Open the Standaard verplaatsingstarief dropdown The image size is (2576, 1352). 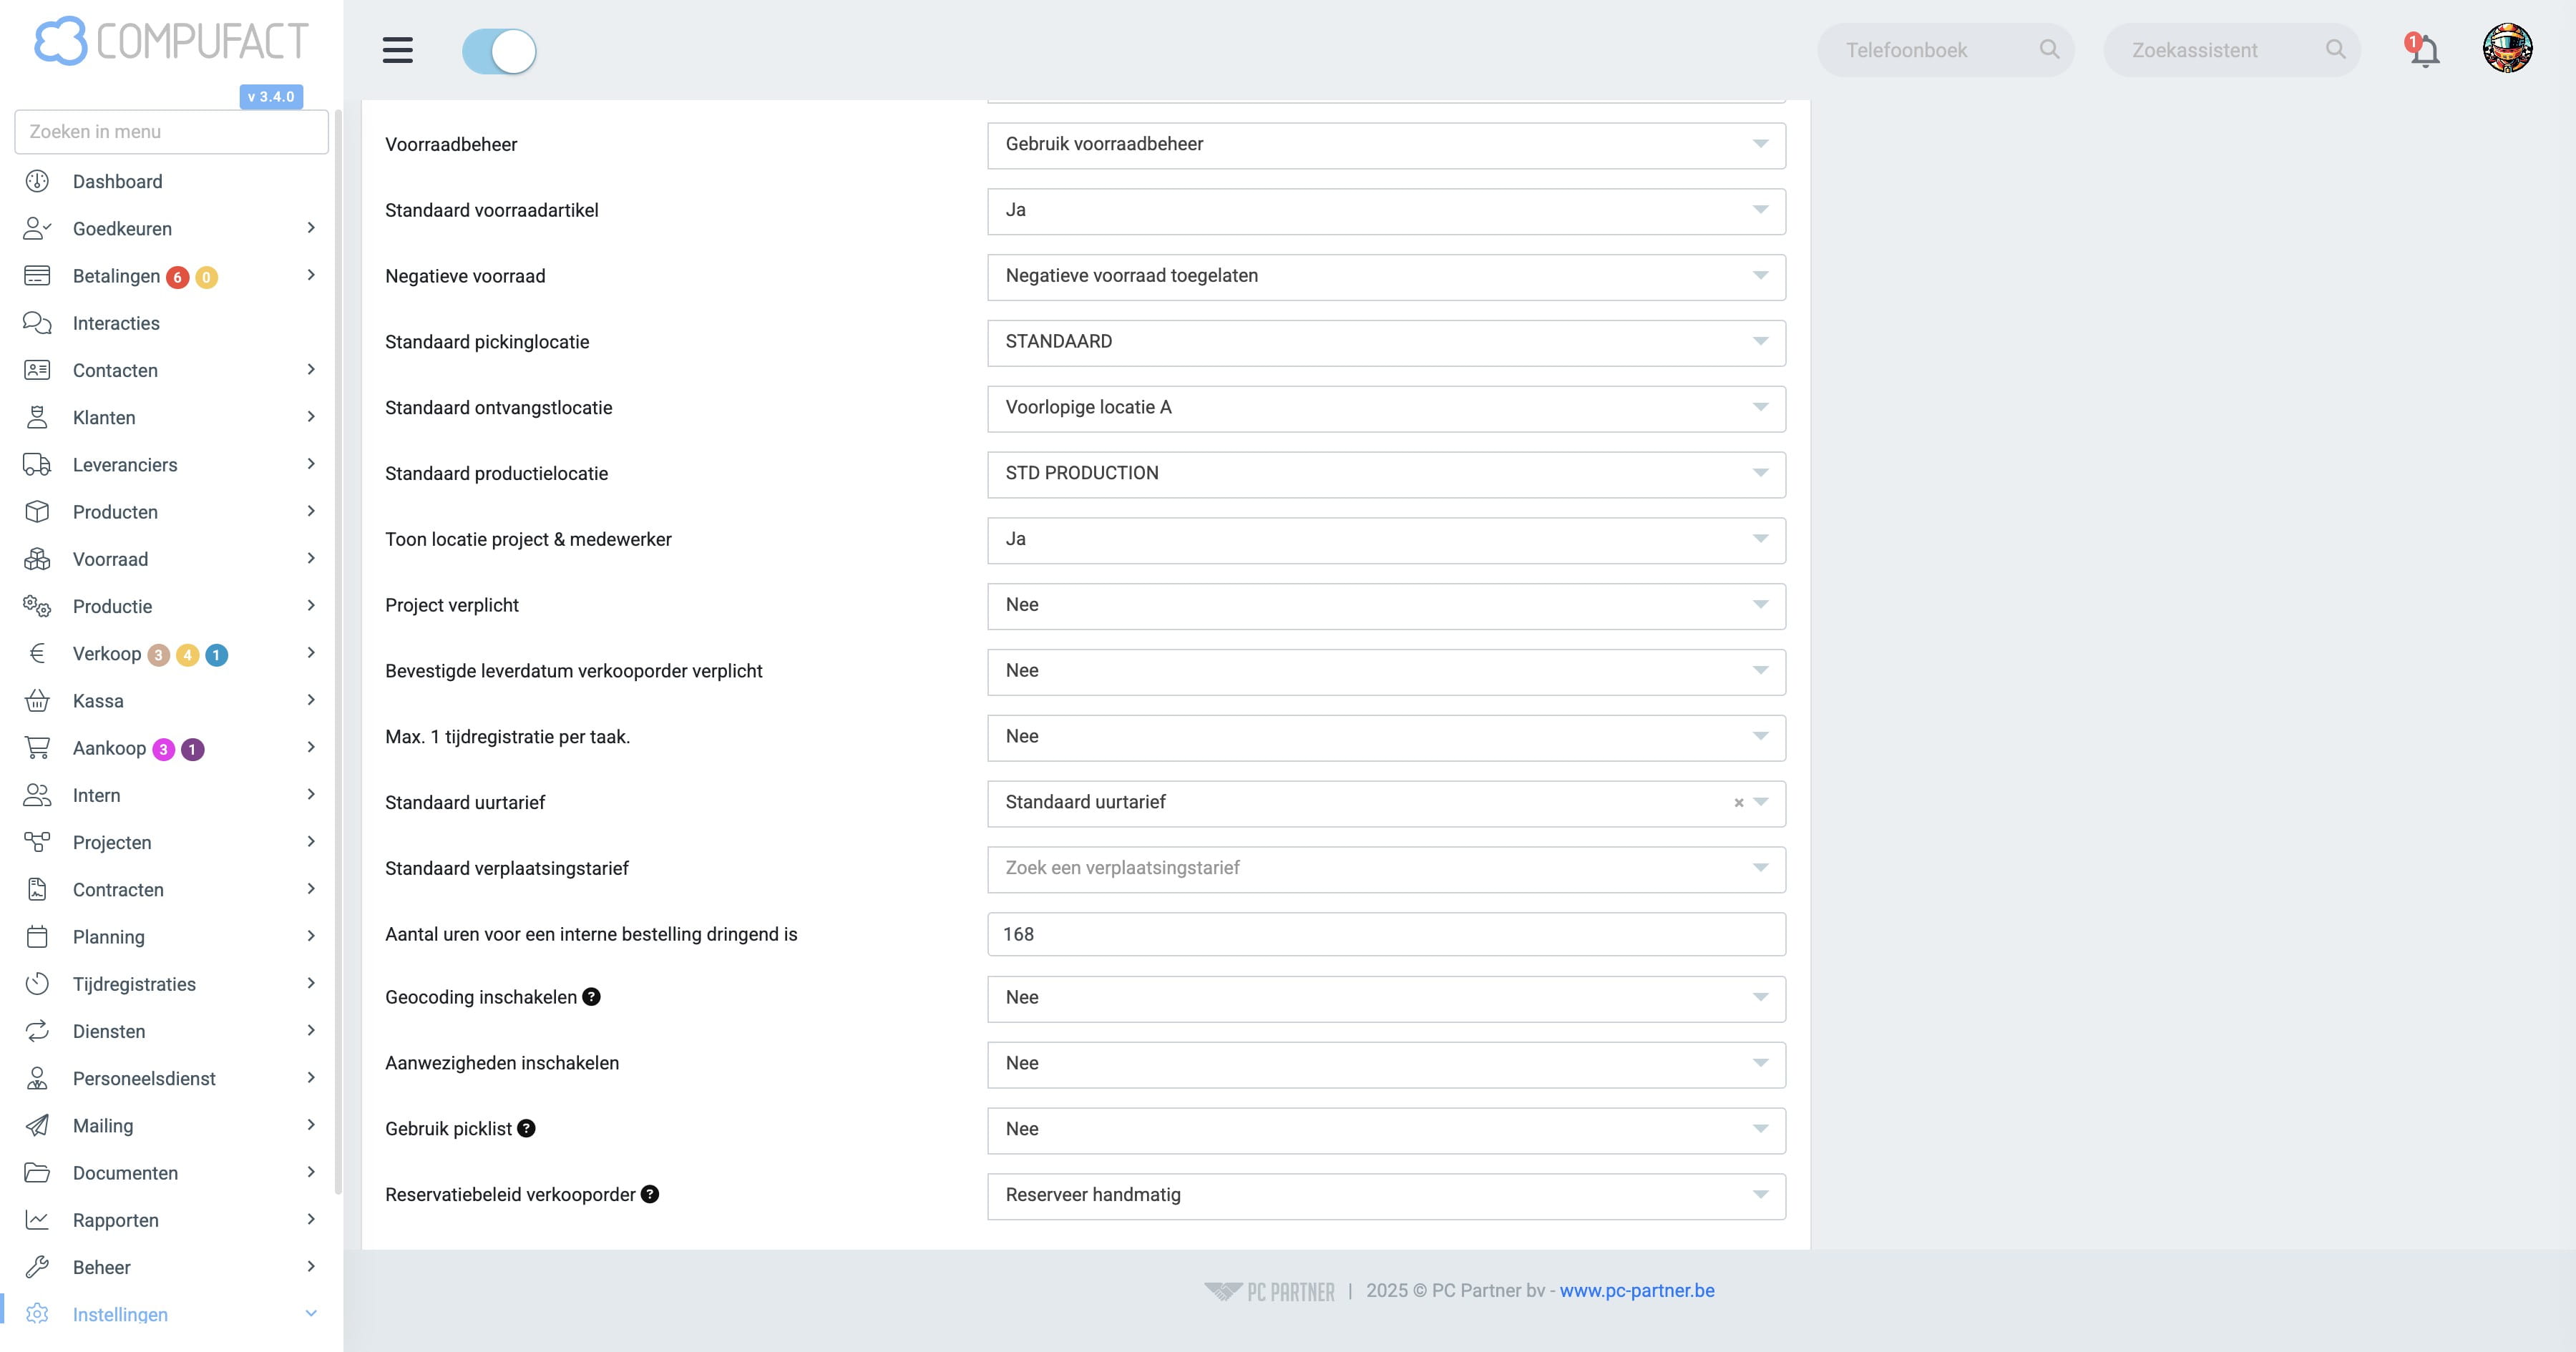point(1386,869)
